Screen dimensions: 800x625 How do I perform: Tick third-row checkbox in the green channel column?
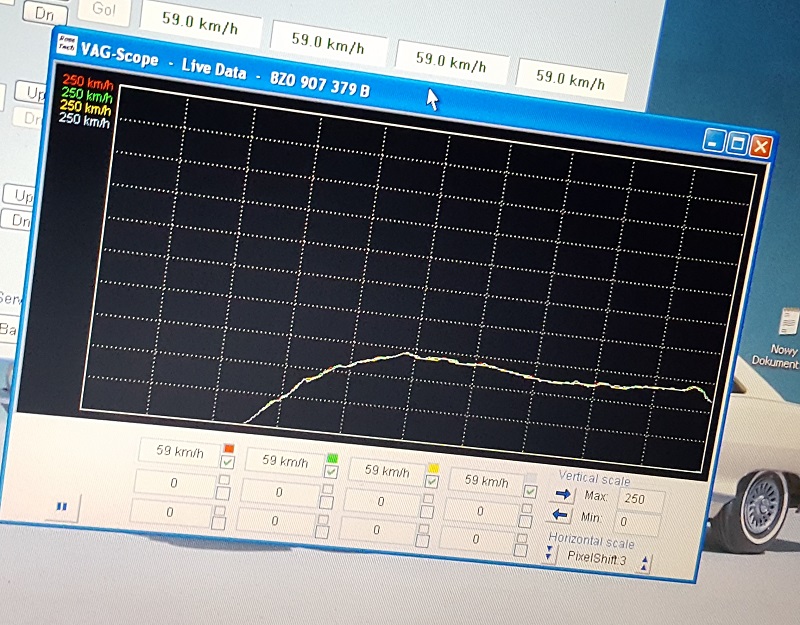pos(321,532)
